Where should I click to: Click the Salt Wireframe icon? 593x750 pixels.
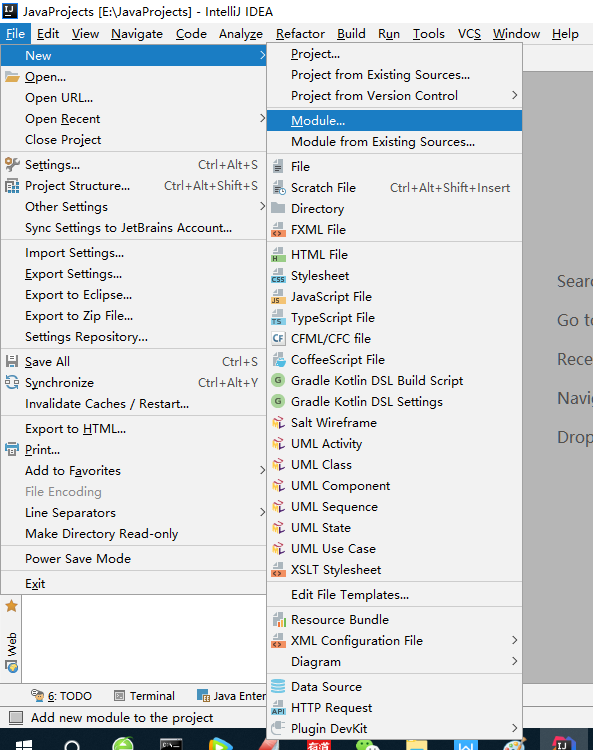pyautogui.click(x=278, y=422)
